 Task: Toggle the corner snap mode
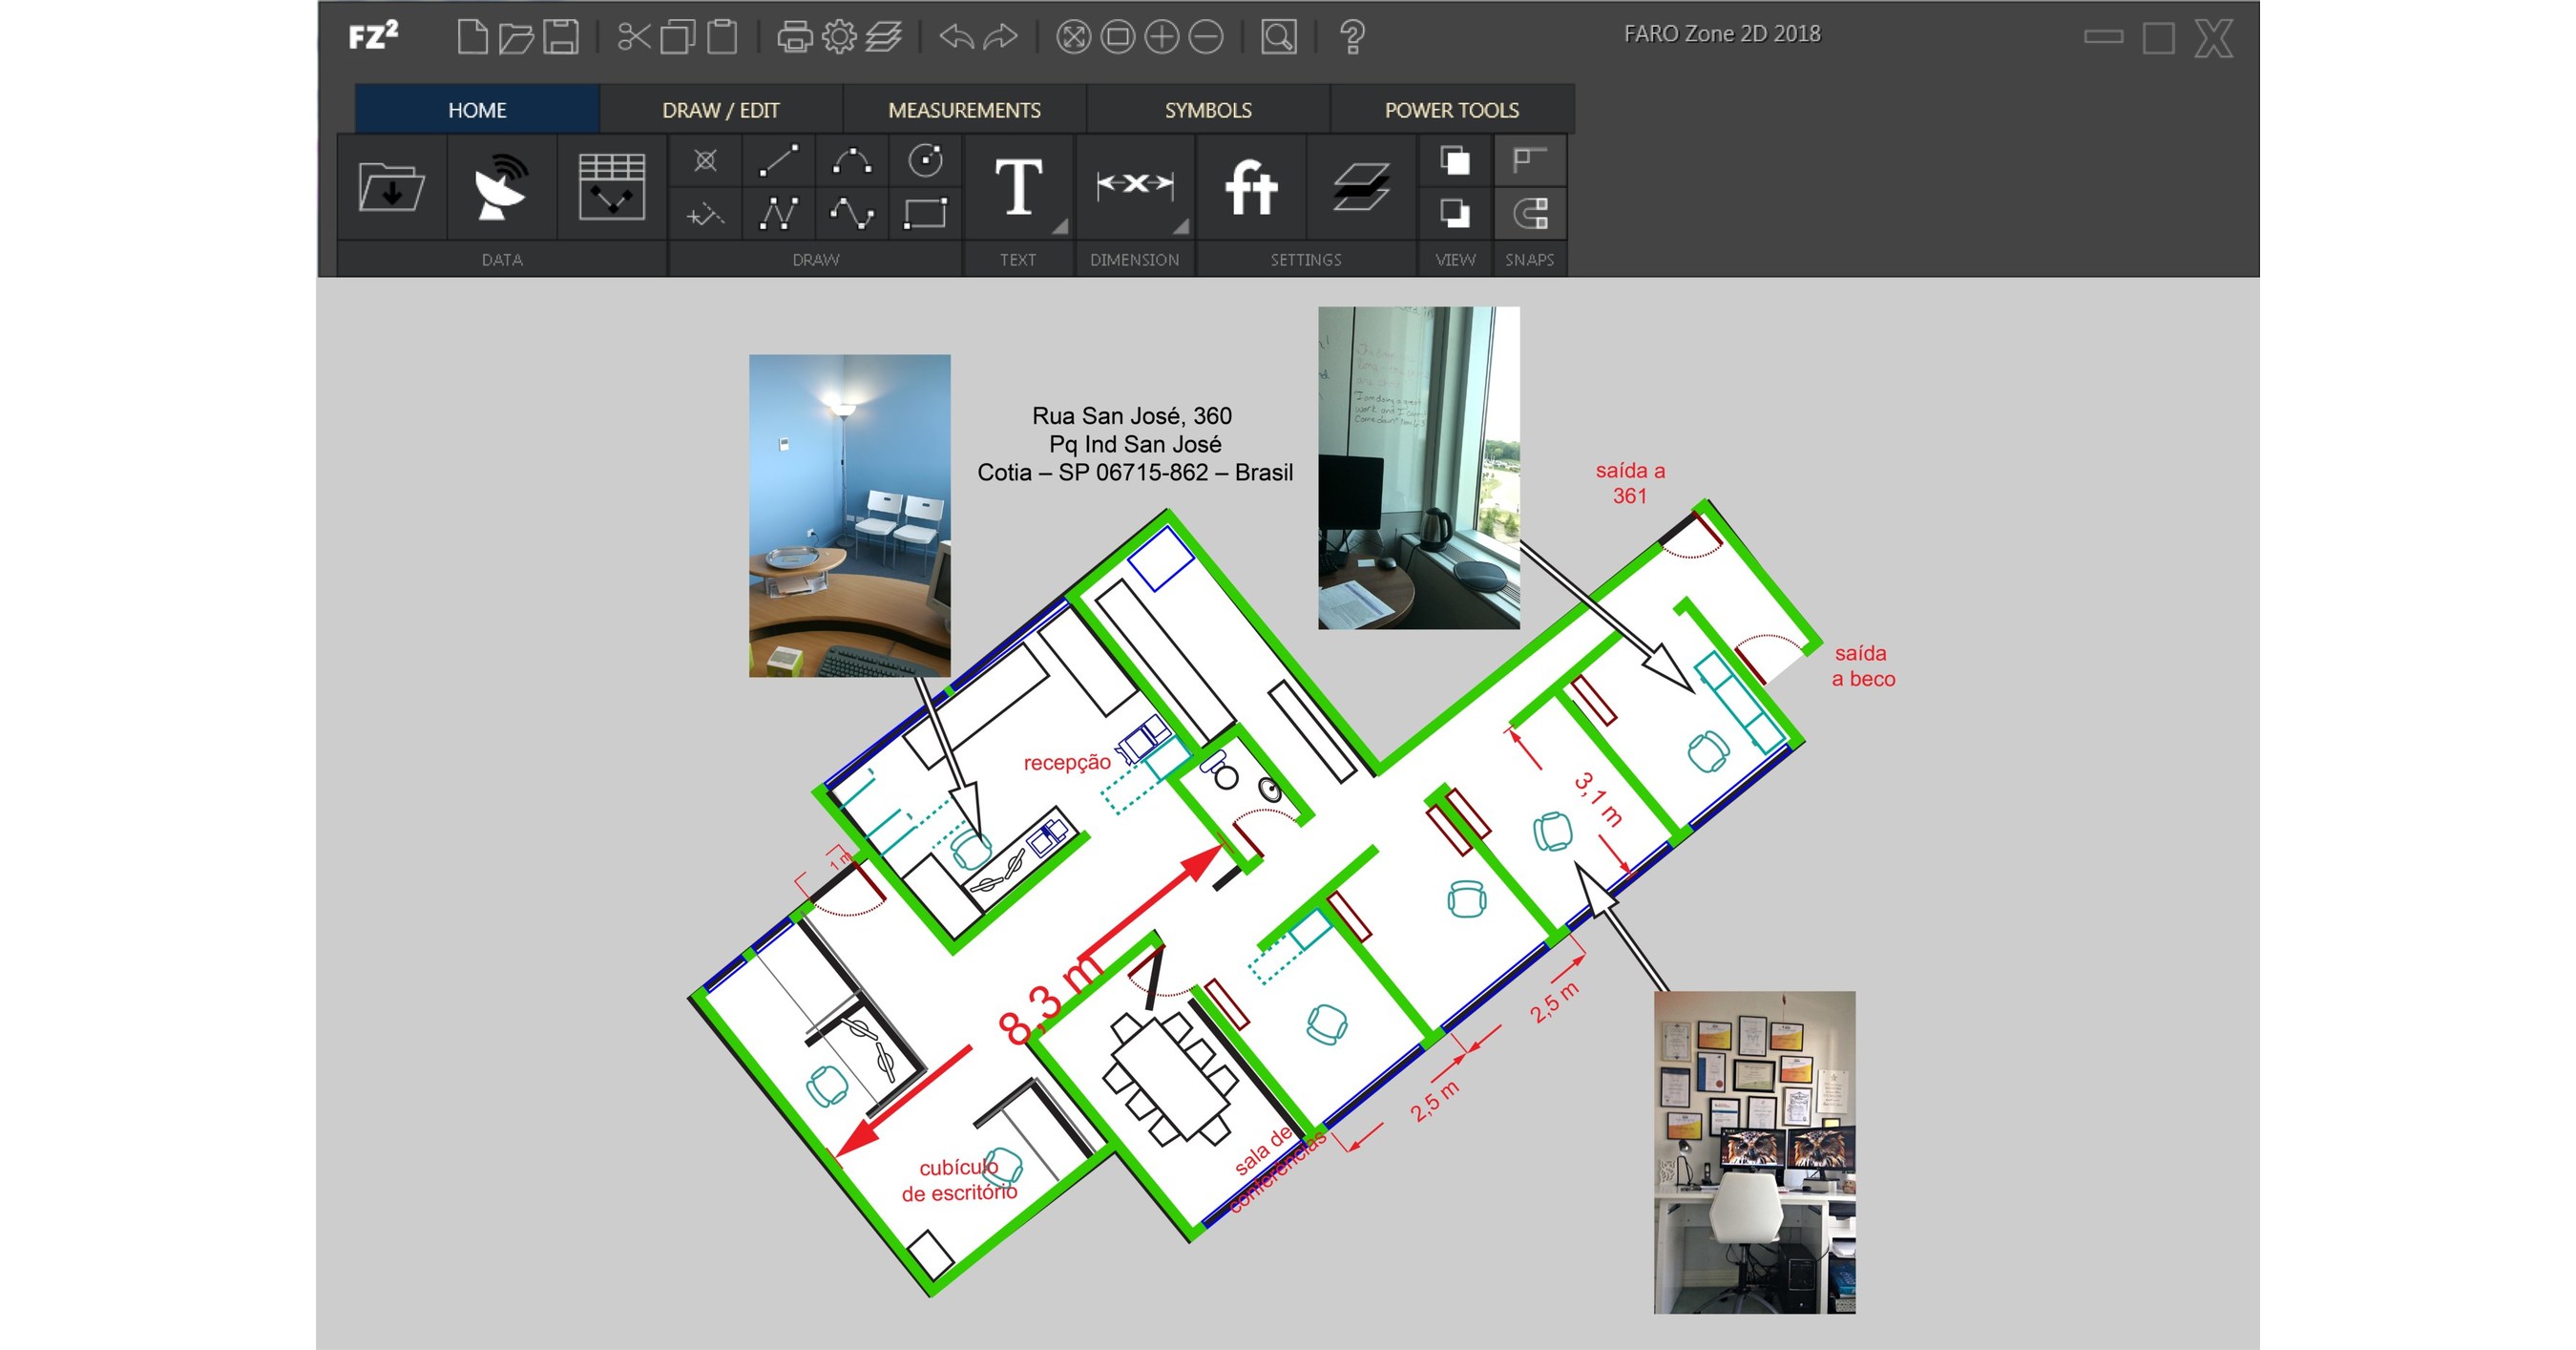click(1529, 160)
